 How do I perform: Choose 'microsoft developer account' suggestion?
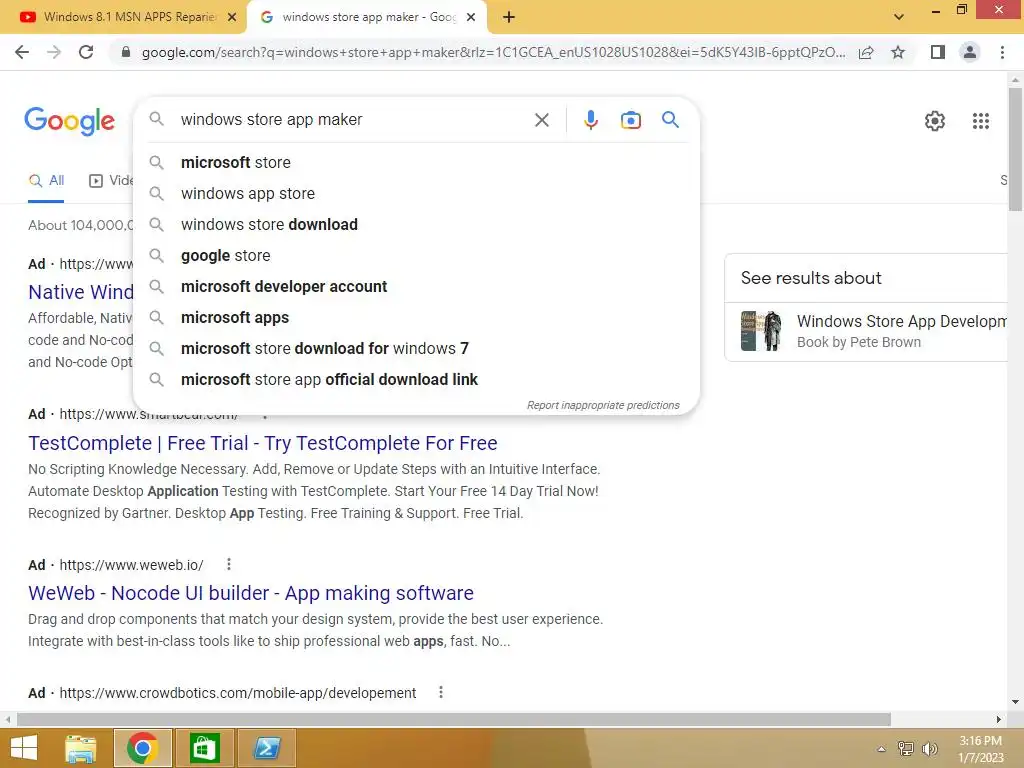pos(416,287)
